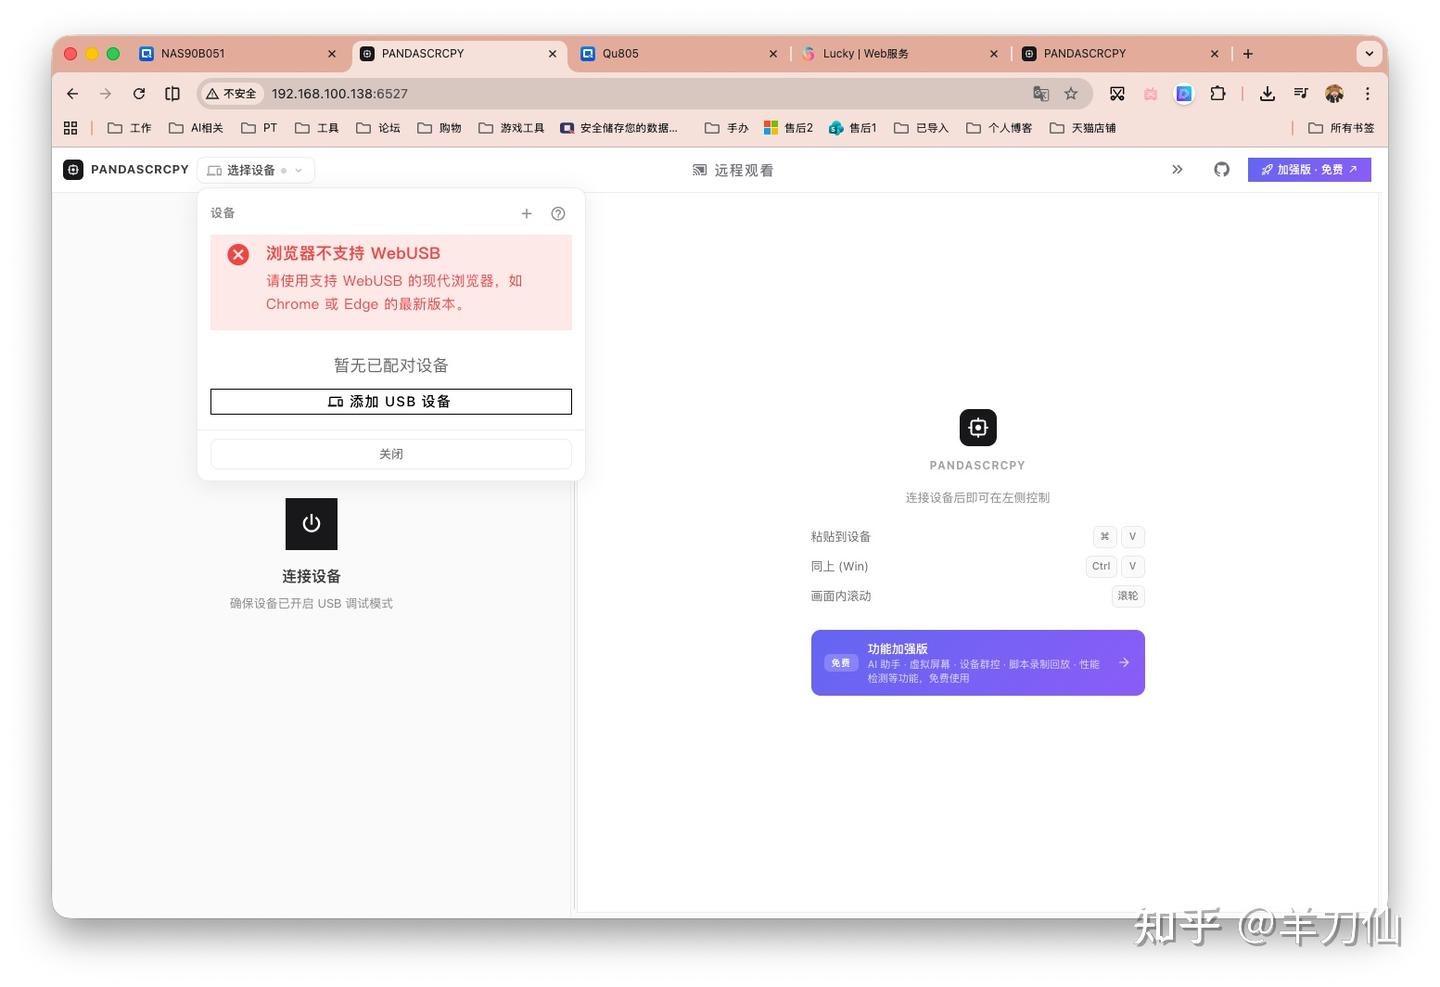1440x987 pixels.
Task: Open the 安全储存您的数据 bookmark
Action: click(619, 128)
